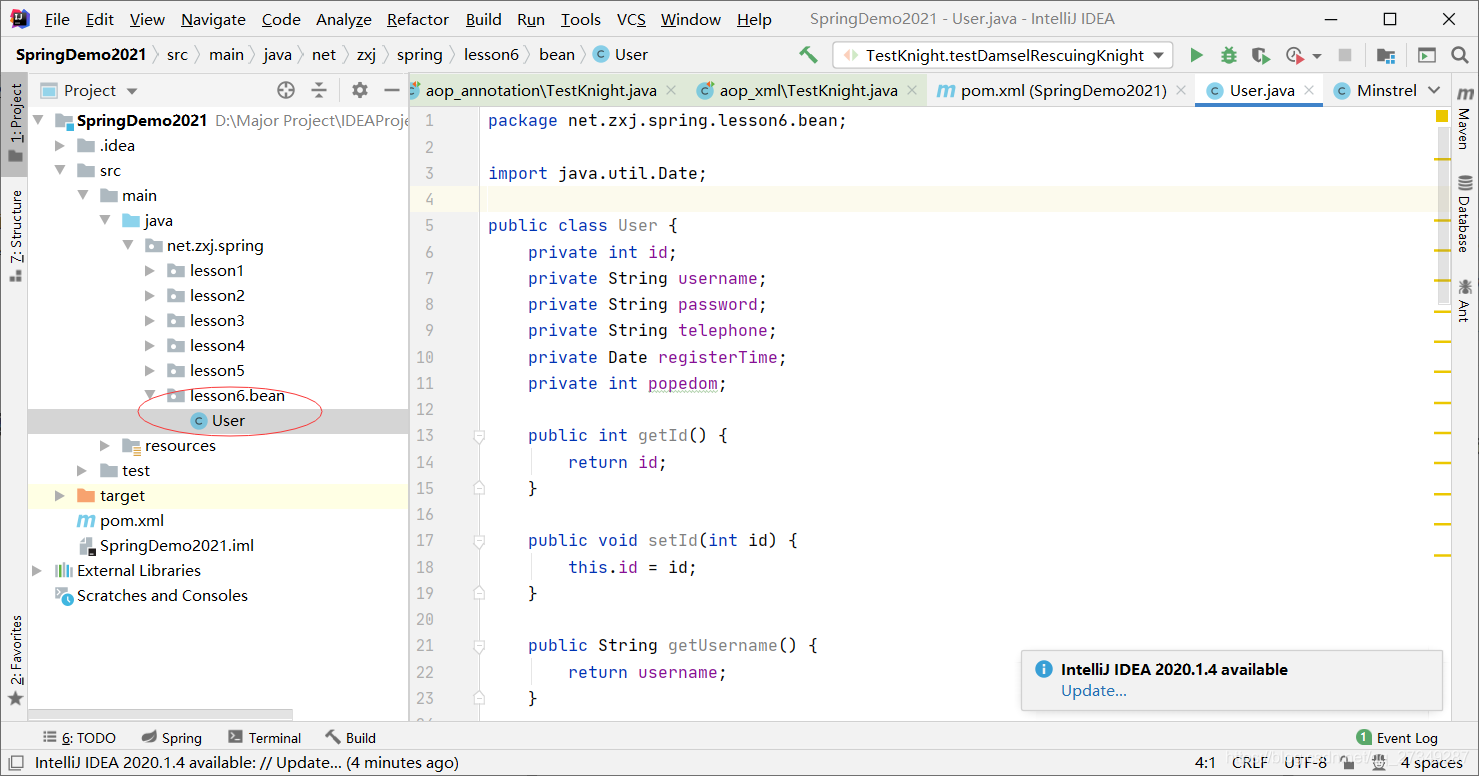
Task: Click the Profiler run icon
Action: pyautogui.click(x=1295, y=55)
